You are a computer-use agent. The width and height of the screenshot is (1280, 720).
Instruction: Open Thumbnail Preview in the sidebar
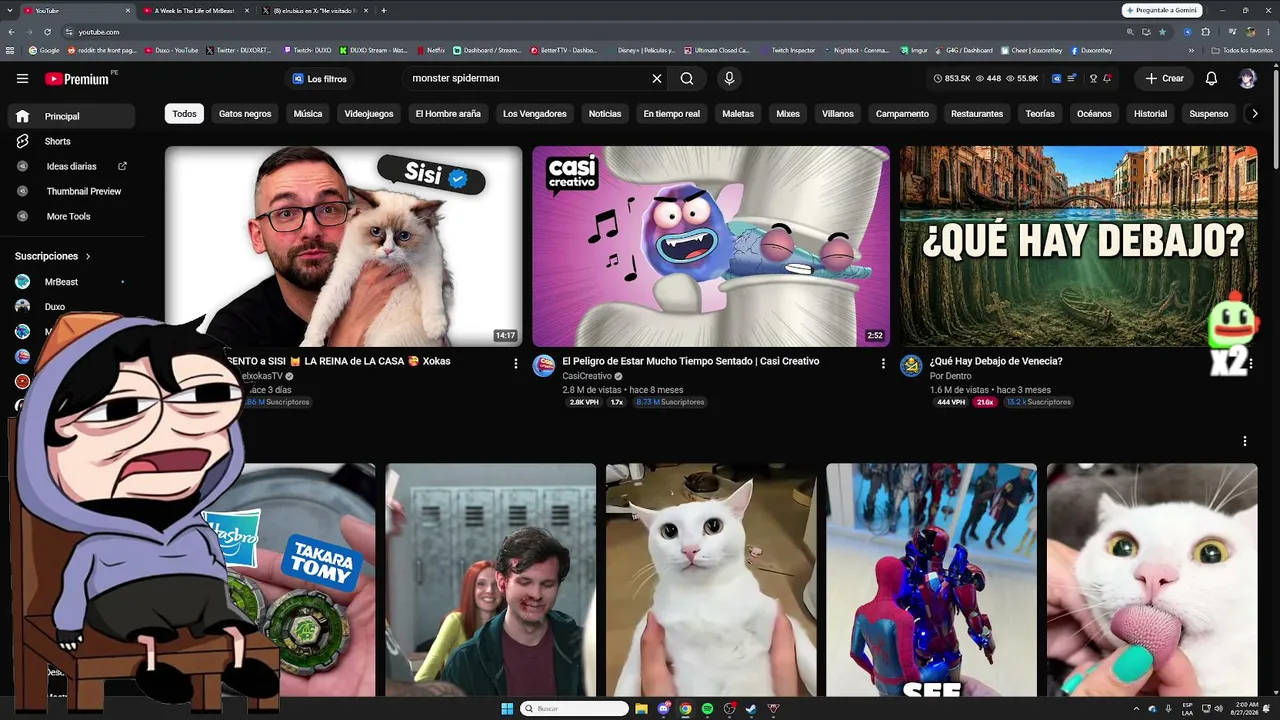tap(72, 191)
